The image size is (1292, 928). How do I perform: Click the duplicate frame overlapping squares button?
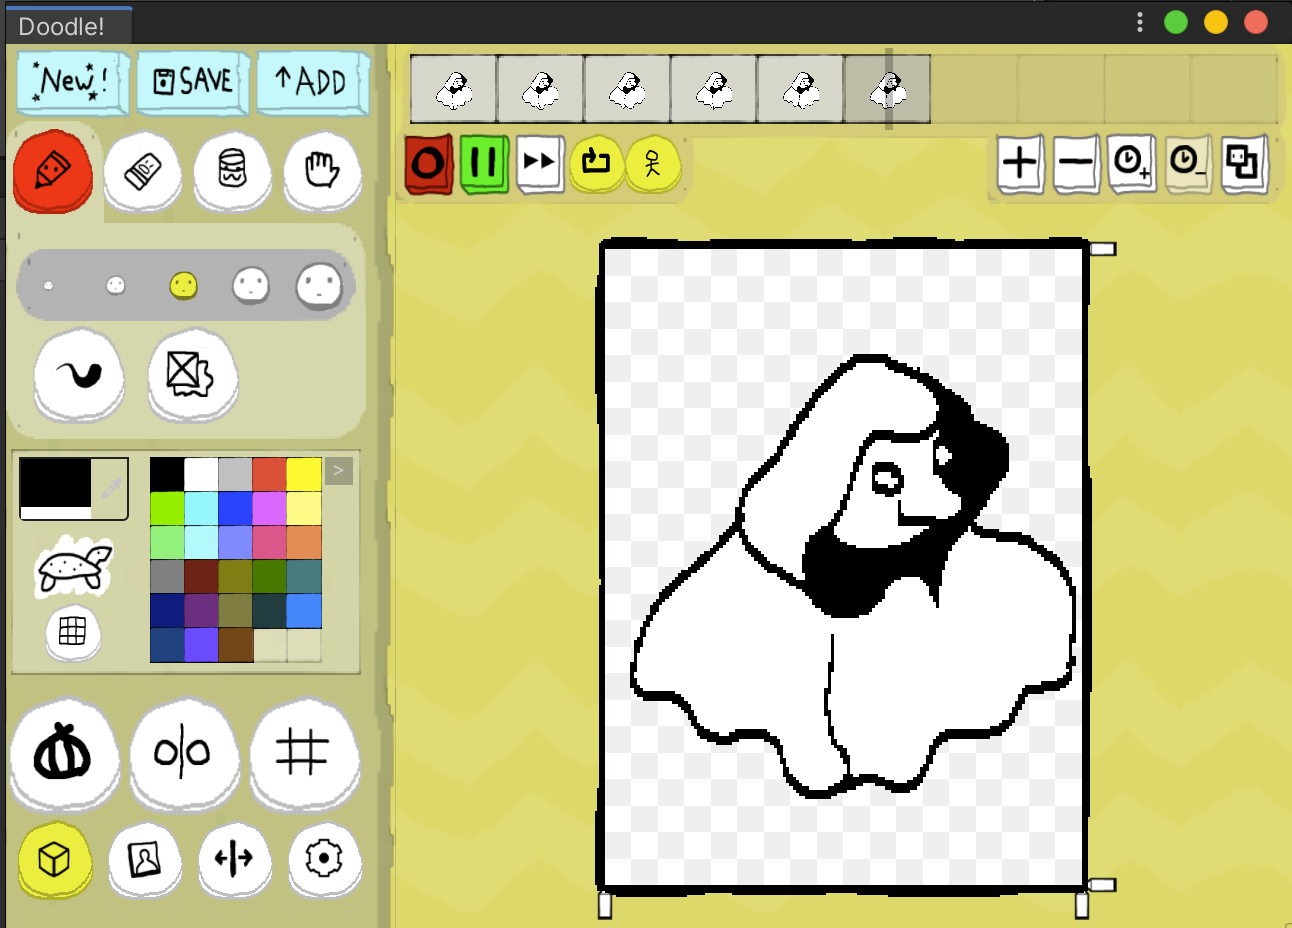[1243, 163]
